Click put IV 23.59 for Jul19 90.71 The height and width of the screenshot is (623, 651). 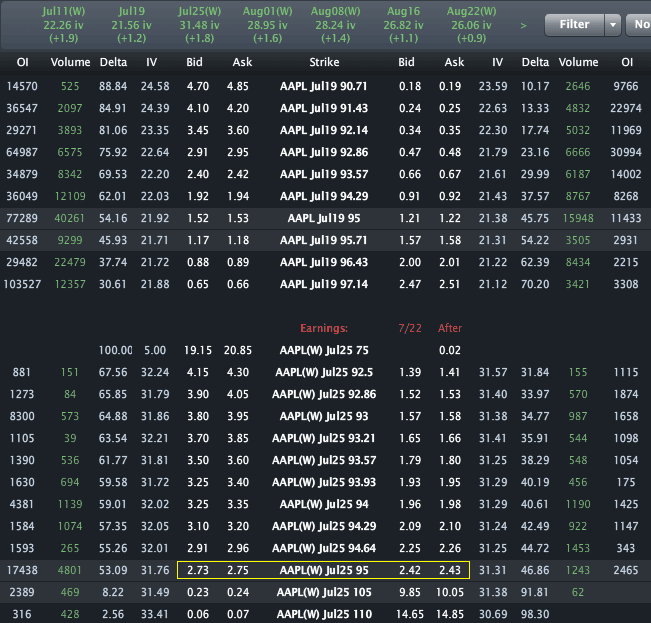pyautogui.click(x=493, y=86)
